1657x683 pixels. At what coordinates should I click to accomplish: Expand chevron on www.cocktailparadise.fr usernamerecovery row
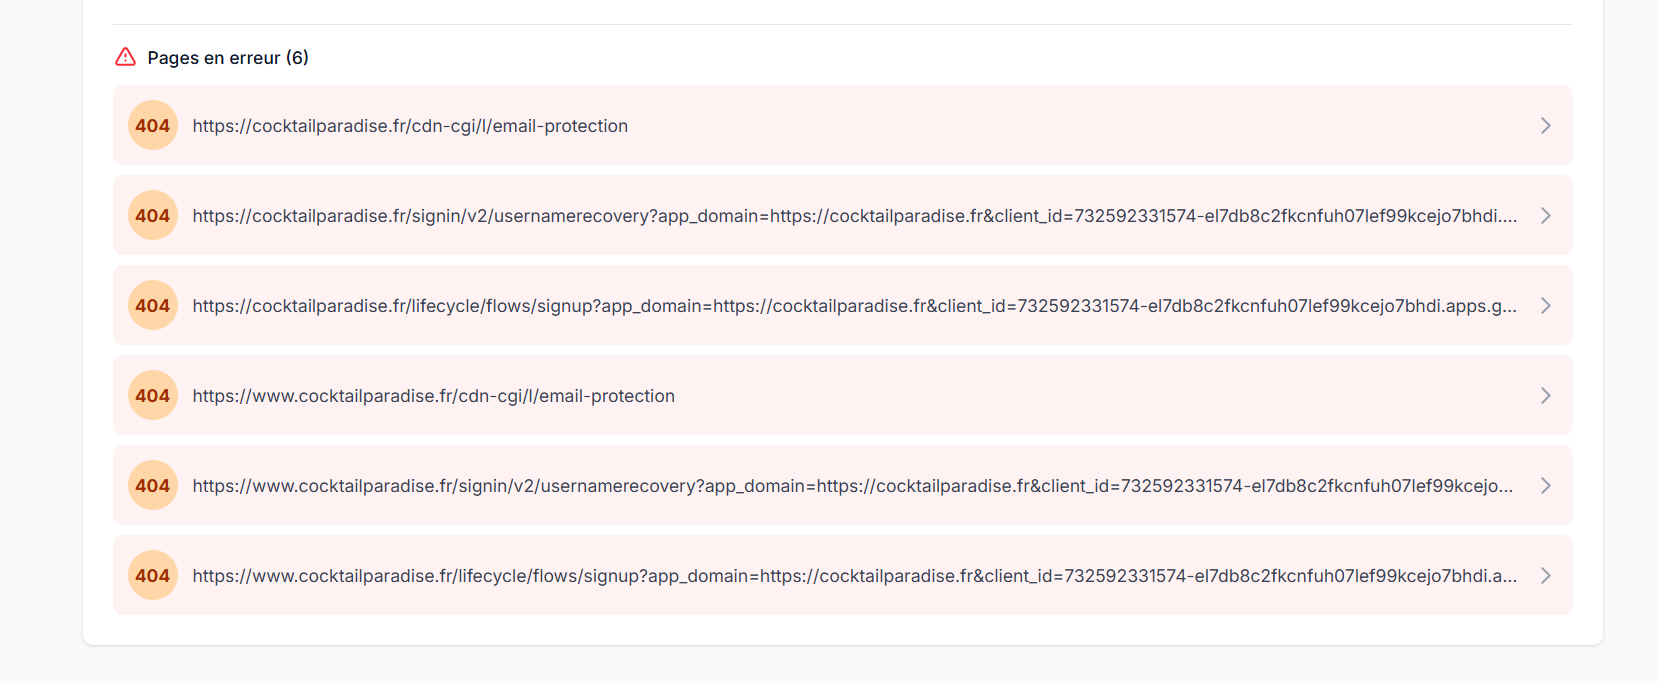1545,485
